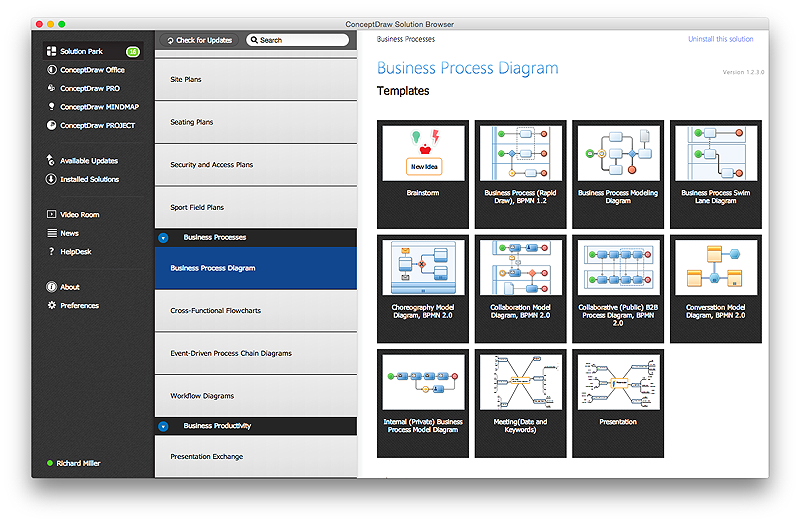The image size is (800, 523).
Task: Click the ConceptDraw PROJECT icon
Action: pos(51,125)
